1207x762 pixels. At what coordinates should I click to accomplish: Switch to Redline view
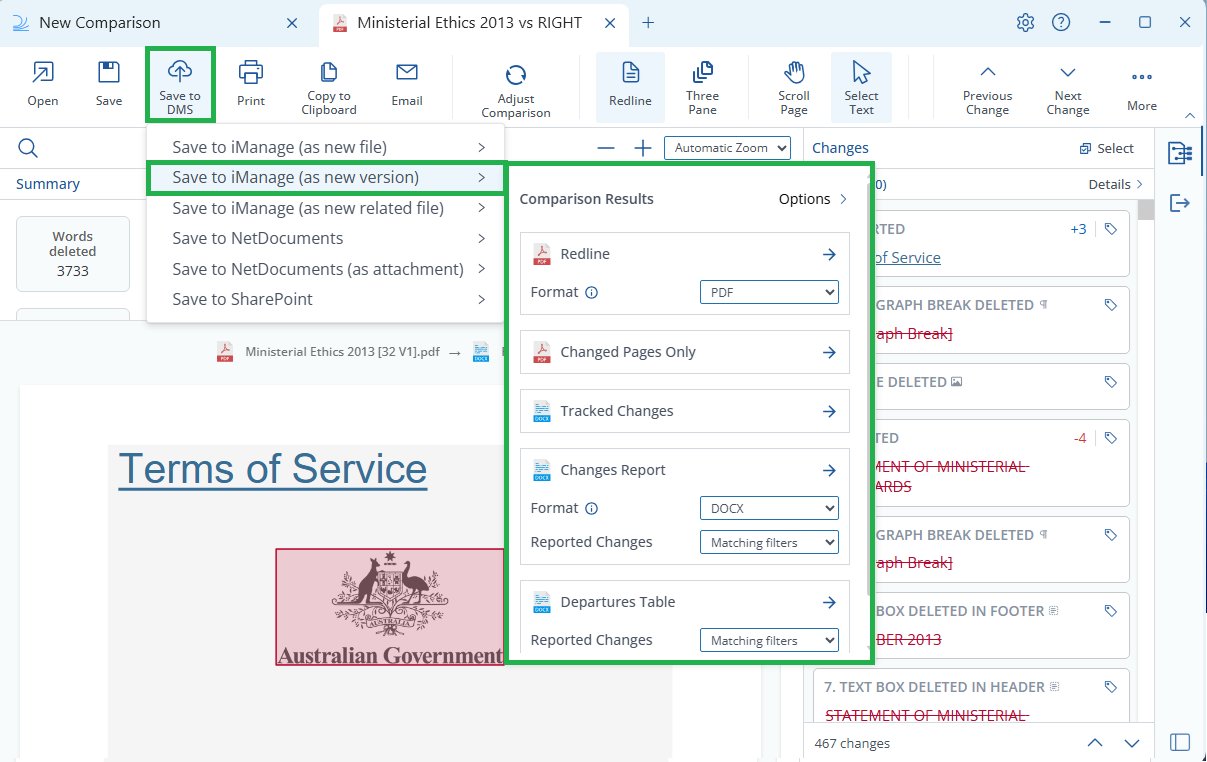click(x=630, y=86)
